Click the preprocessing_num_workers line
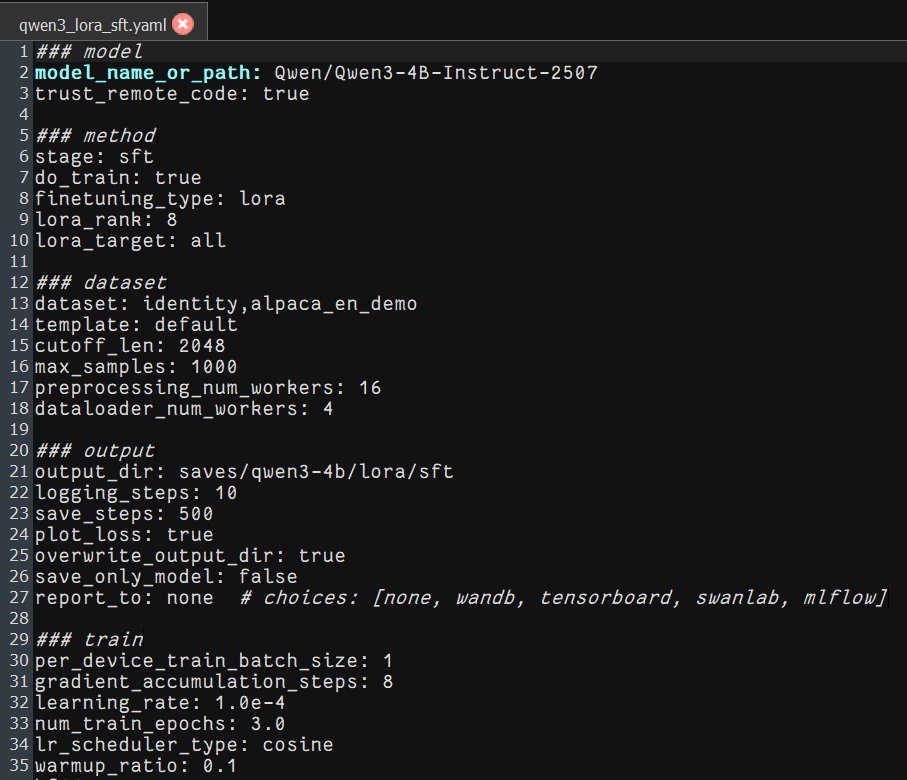 tap(208, 388)
